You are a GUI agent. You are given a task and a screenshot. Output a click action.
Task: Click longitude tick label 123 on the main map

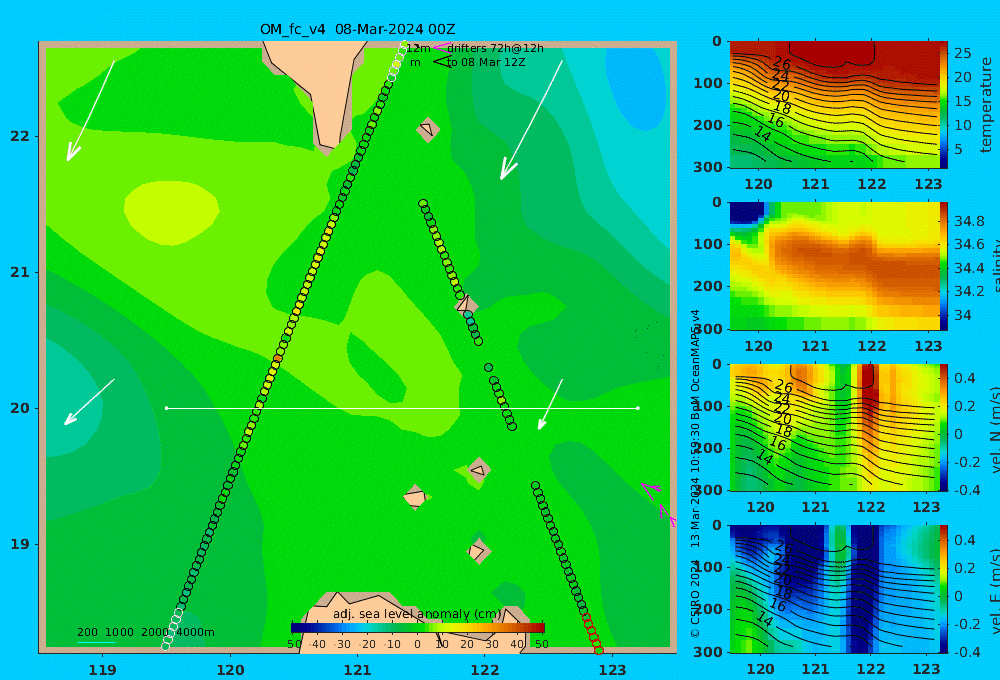coord(613,670)
